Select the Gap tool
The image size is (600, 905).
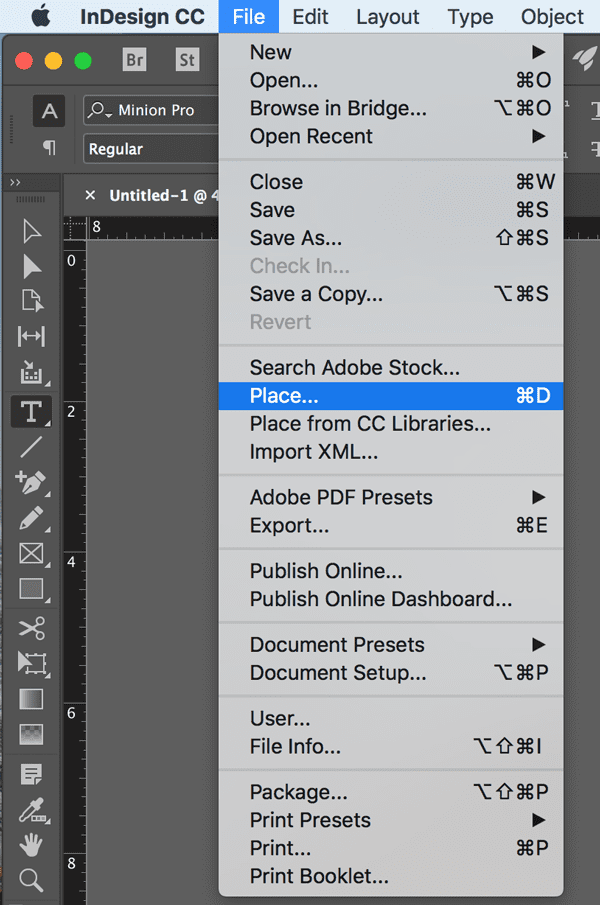[31, 337]
